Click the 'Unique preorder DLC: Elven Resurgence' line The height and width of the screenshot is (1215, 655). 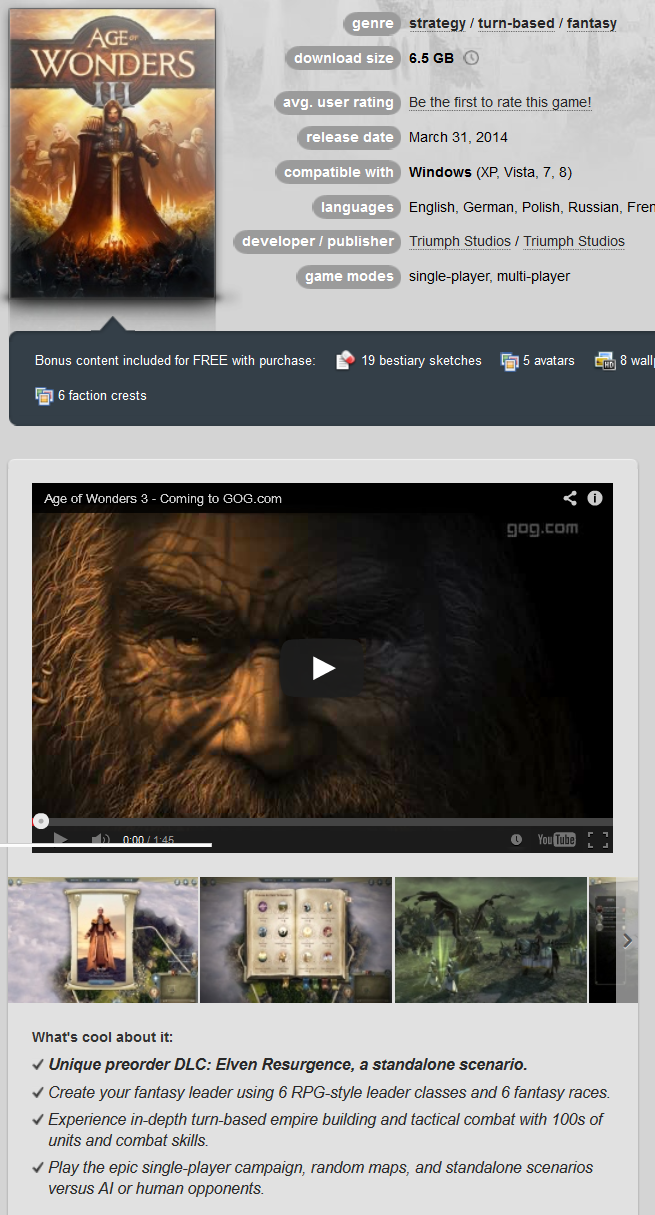288,1064
